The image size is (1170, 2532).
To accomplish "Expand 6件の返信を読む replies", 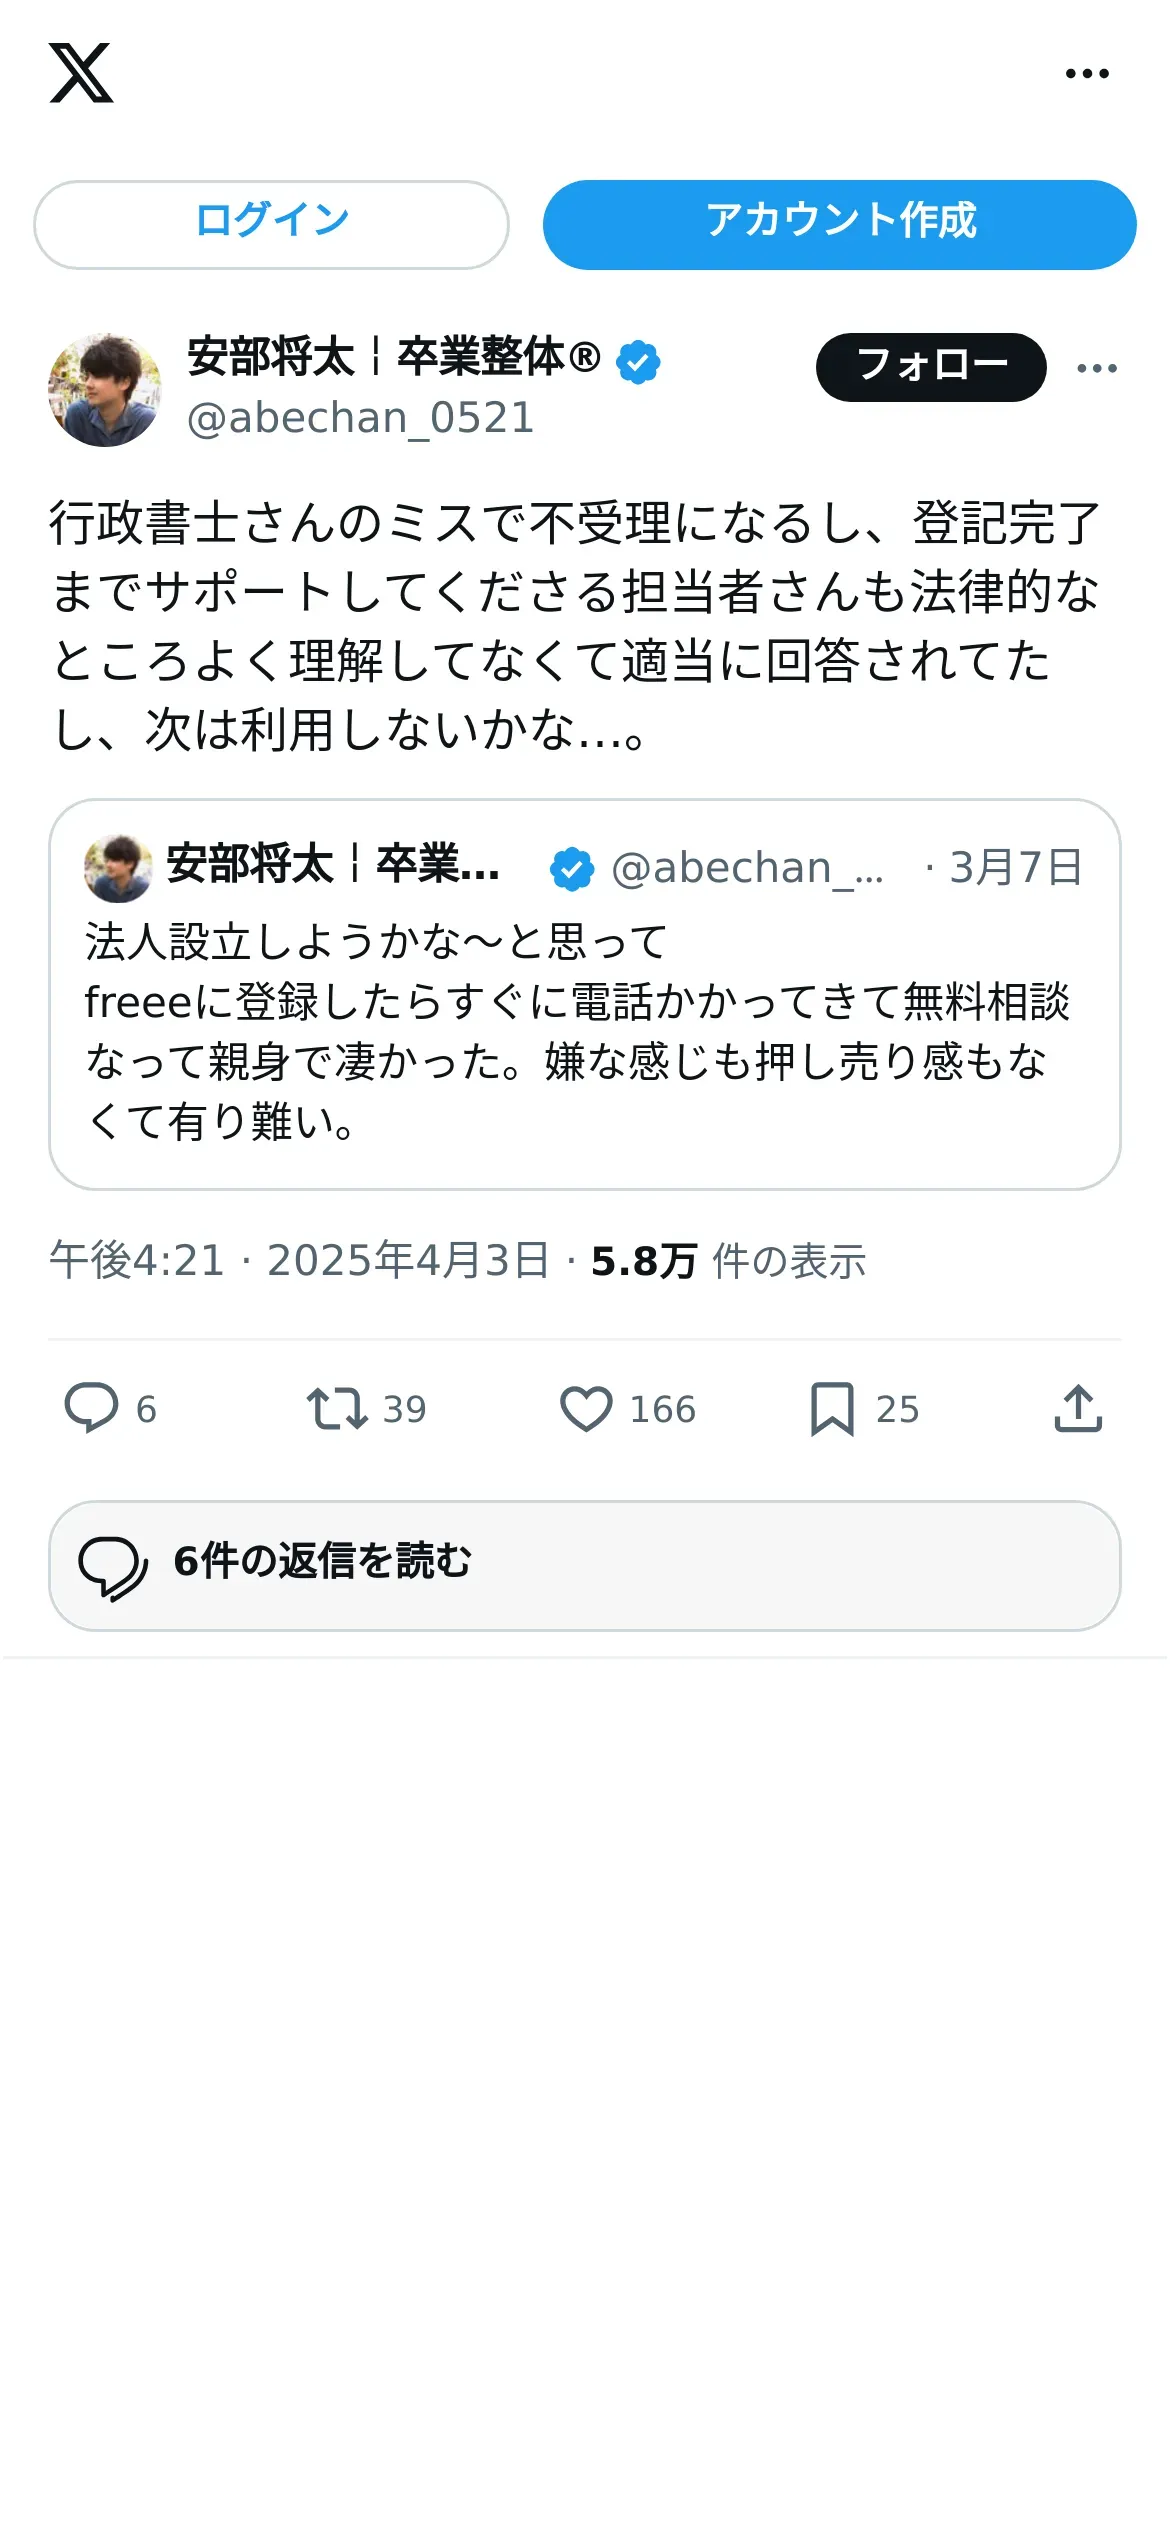I will click(585, 1565).
